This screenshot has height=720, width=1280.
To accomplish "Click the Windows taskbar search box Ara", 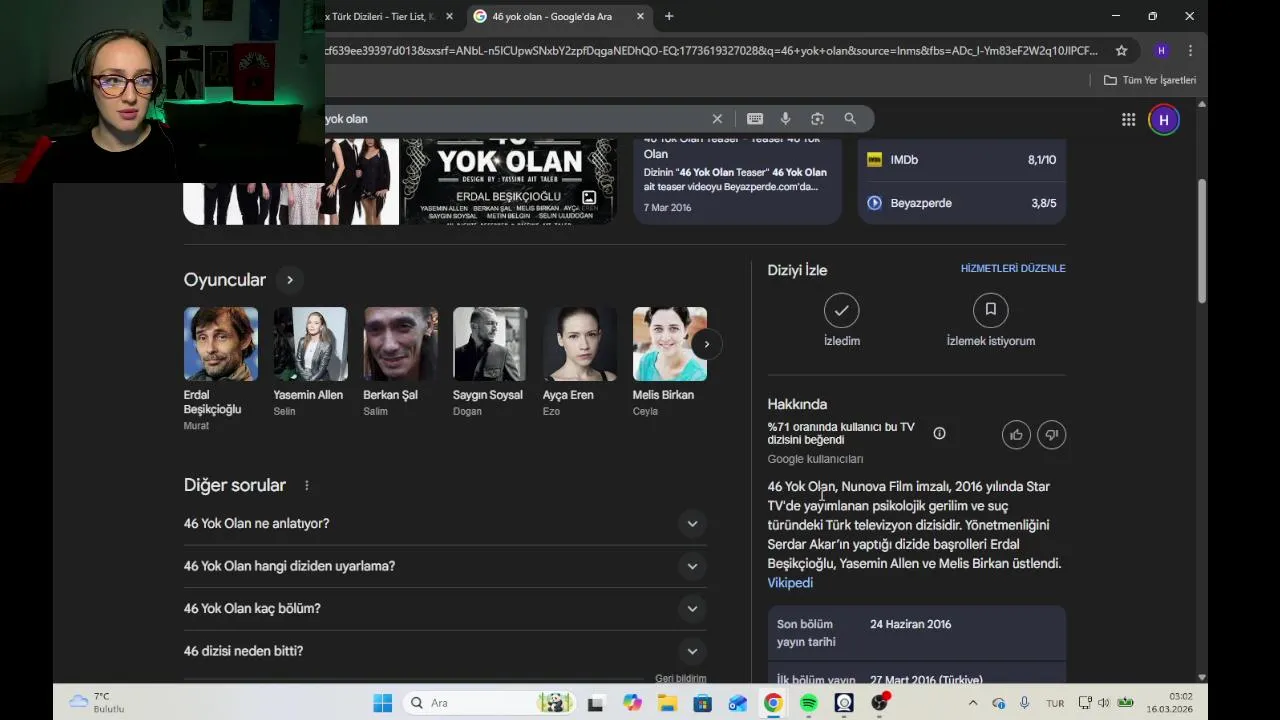I will (x=490, y=703).
